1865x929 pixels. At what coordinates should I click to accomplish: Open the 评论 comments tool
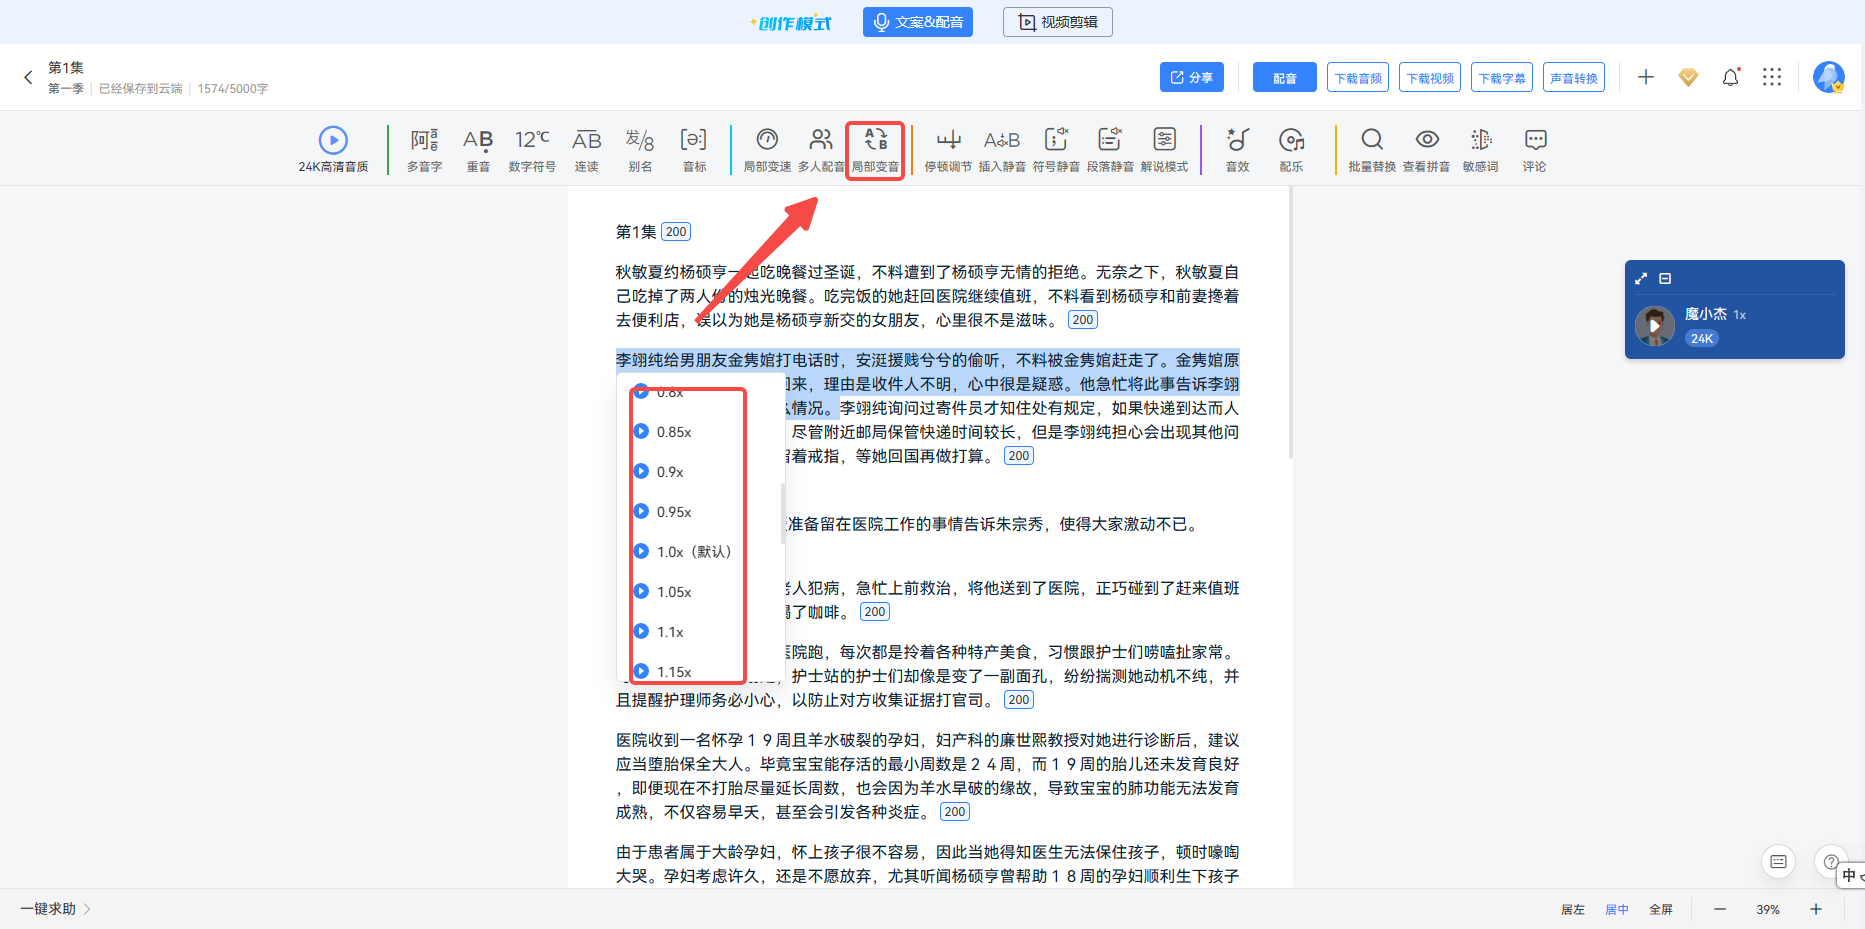coord(1534,148)
